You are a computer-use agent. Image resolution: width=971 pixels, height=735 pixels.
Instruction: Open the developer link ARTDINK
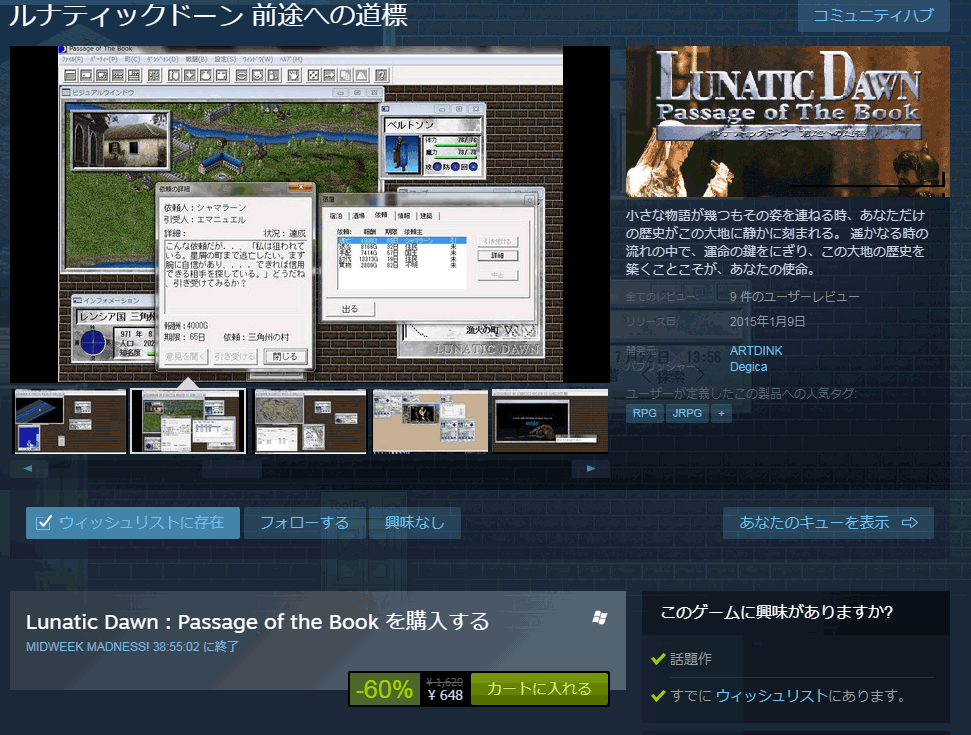point(756,350)
